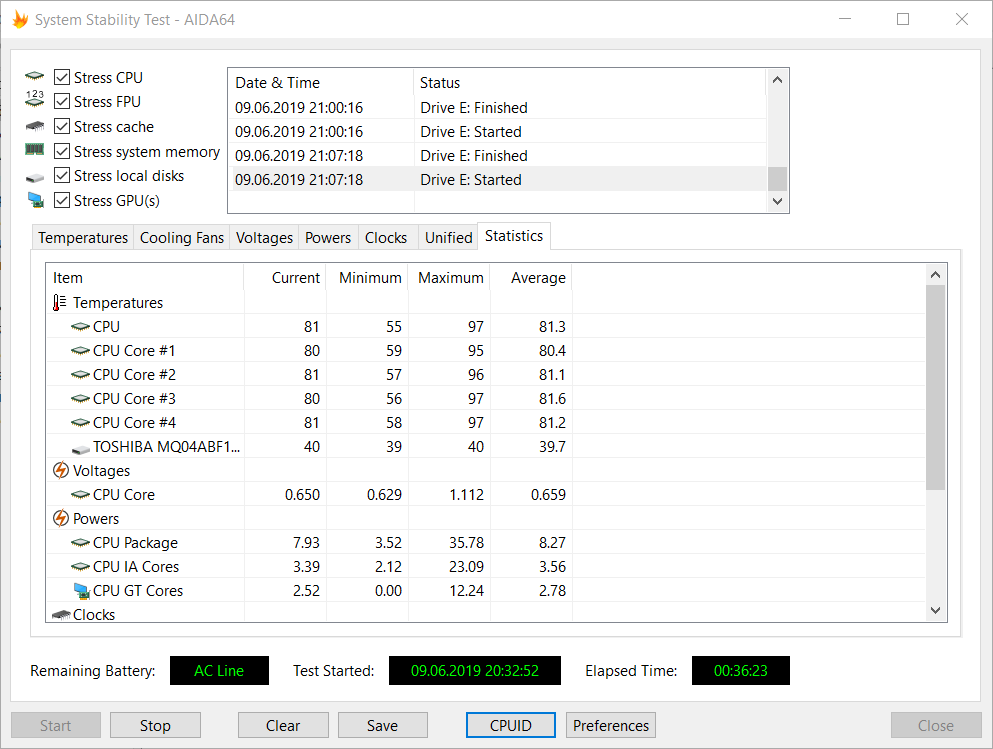
Task: Click the lightning icon of Powers group
Action: click(60, 519)
